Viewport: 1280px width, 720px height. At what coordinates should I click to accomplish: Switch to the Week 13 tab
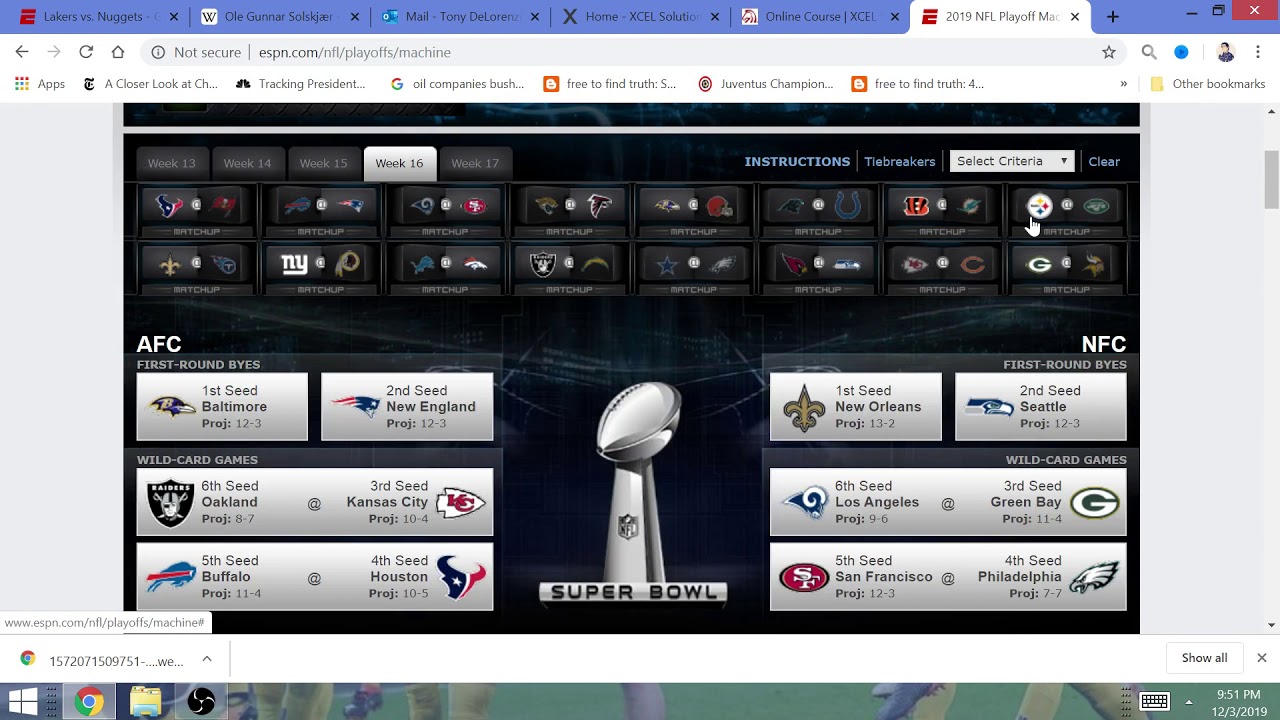click(x=171, y=163)
